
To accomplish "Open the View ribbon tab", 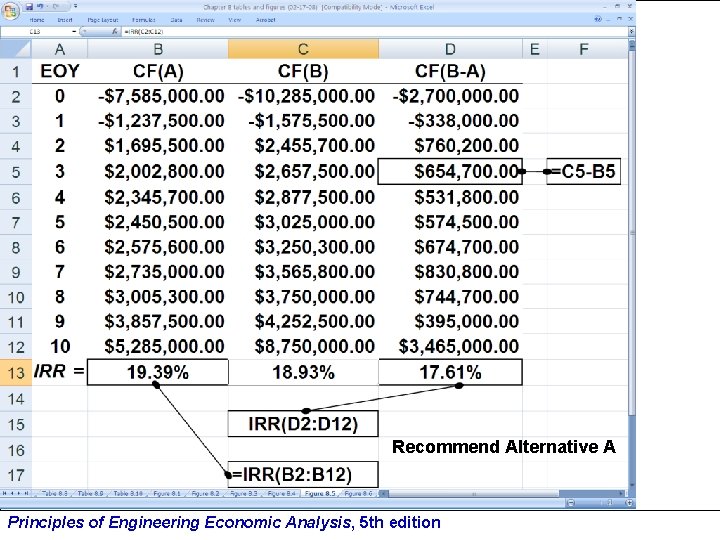I will pyautogui.click(x=235, y=20).
